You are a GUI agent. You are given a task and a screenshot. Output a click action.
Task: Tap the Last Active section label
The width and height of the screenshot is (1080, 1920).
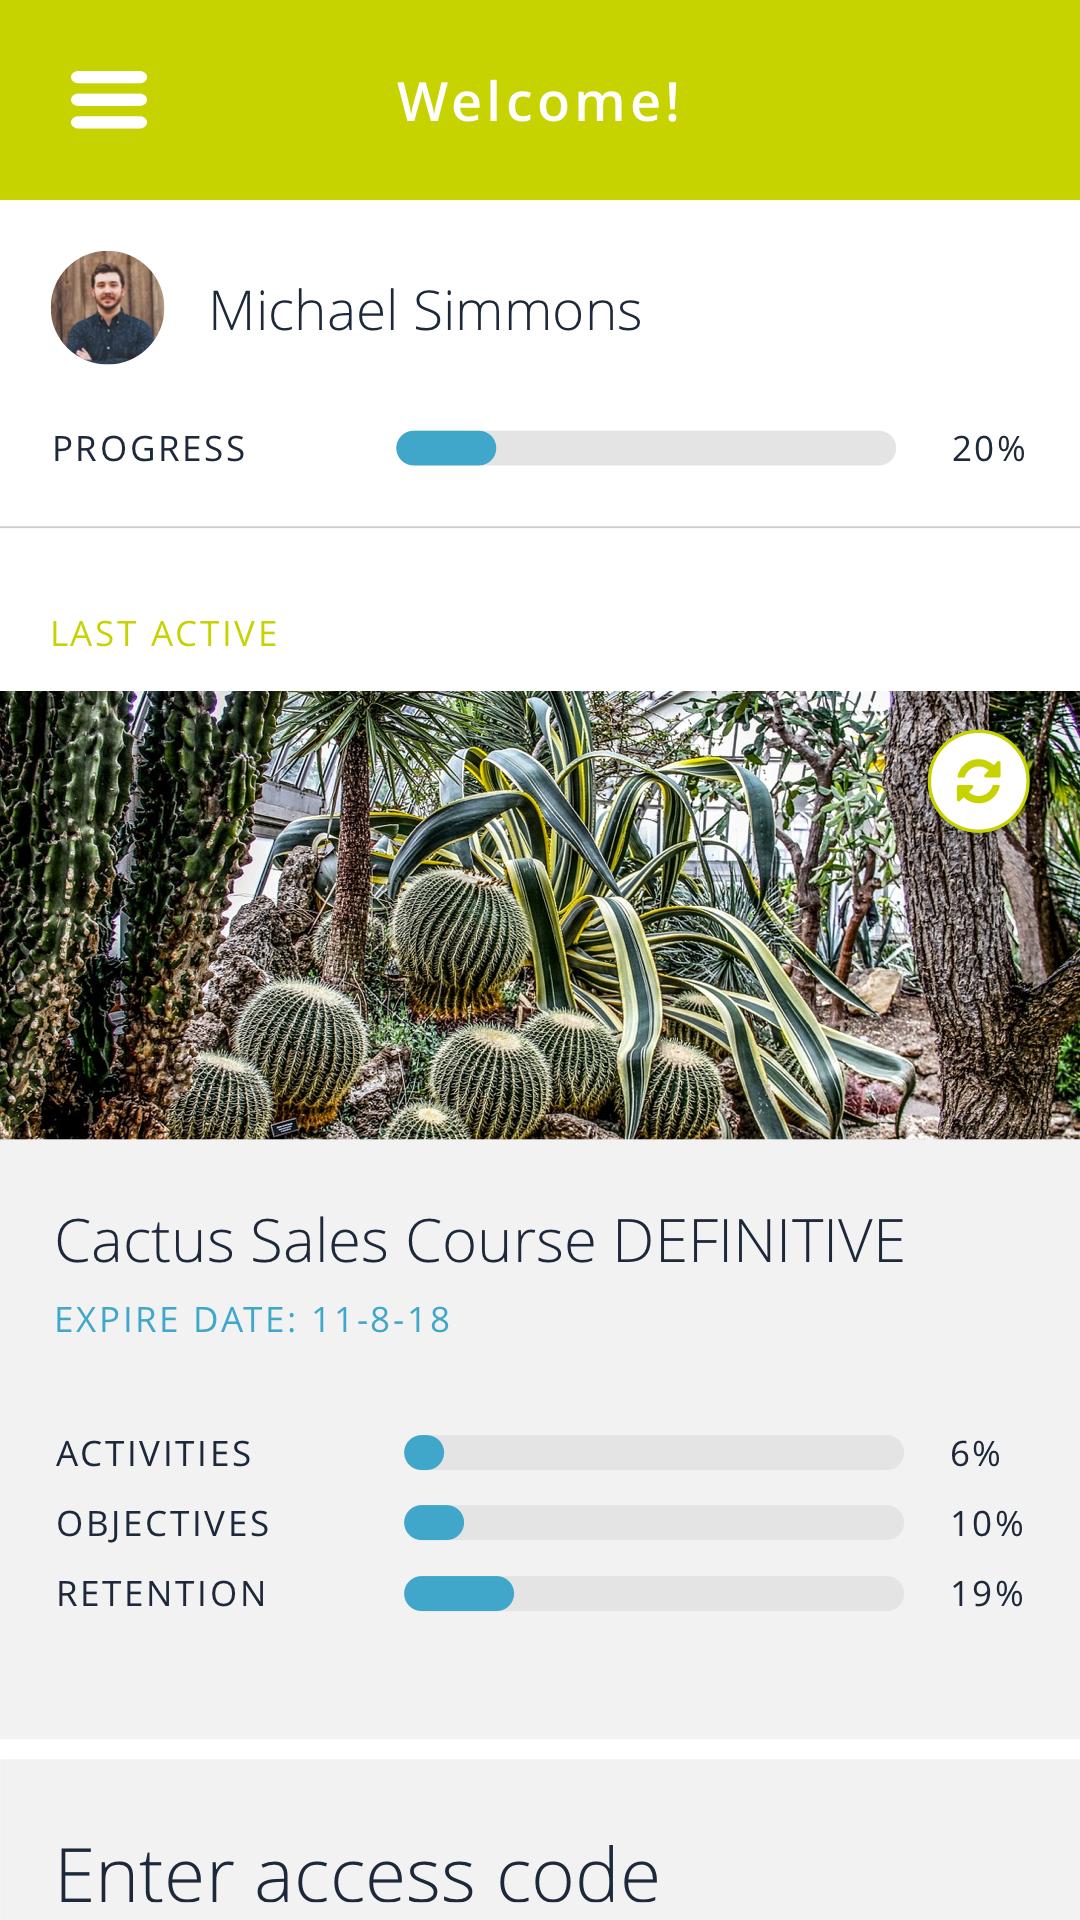[x=164, y=634]
